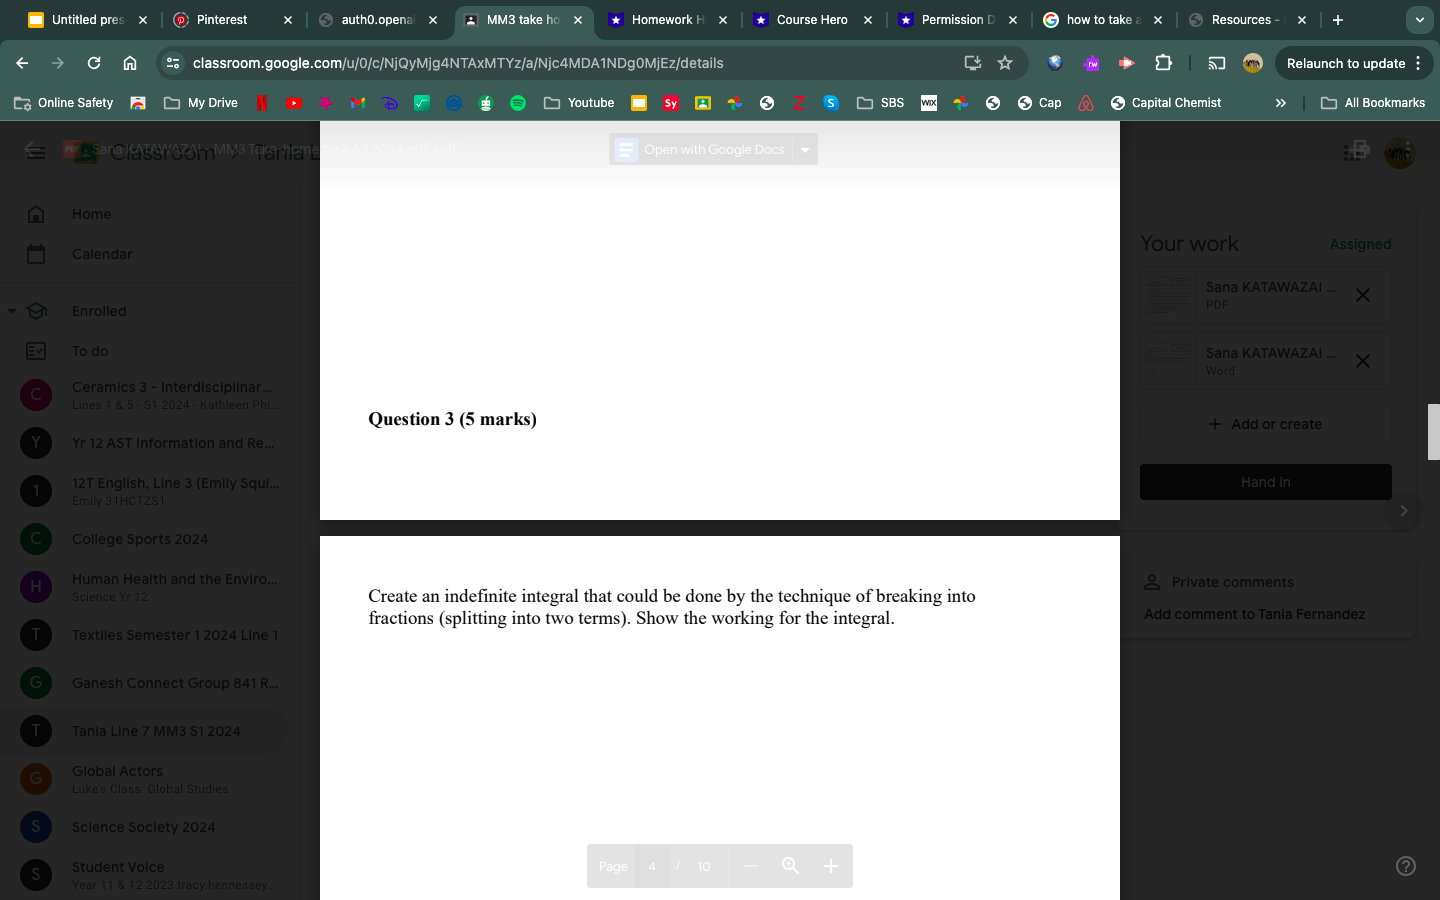Click the Home icon in Classroom sidebar
1440x900 pixels.
[x=35, y=213]
